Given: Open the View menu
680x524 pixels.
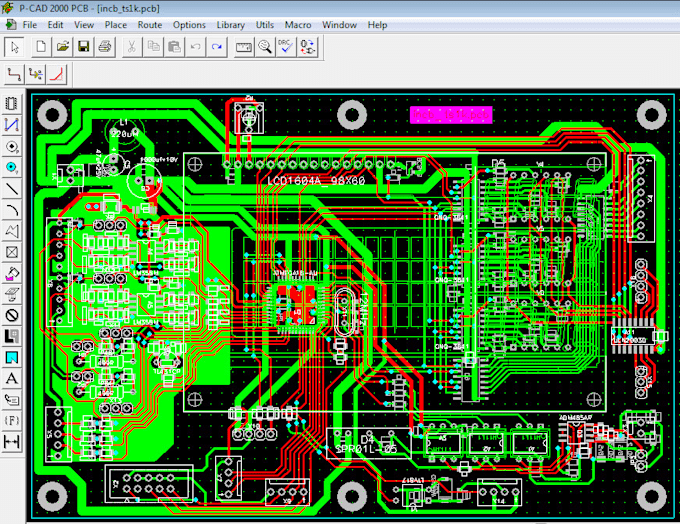Looking at the screenshot, I should click(84, 25).
